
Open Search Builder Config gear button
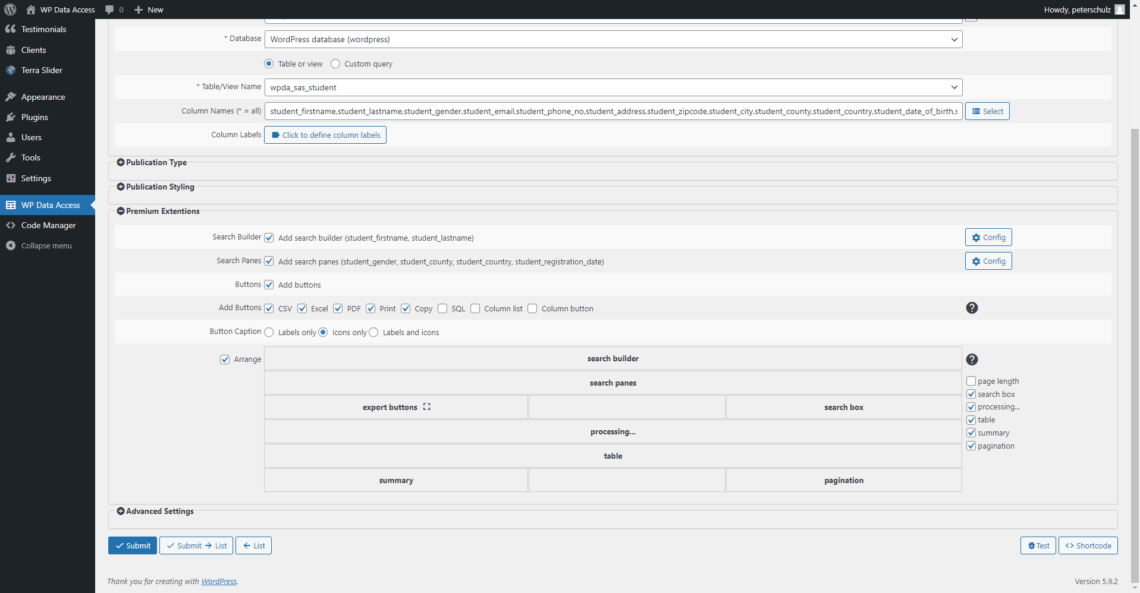coord(988,238)
